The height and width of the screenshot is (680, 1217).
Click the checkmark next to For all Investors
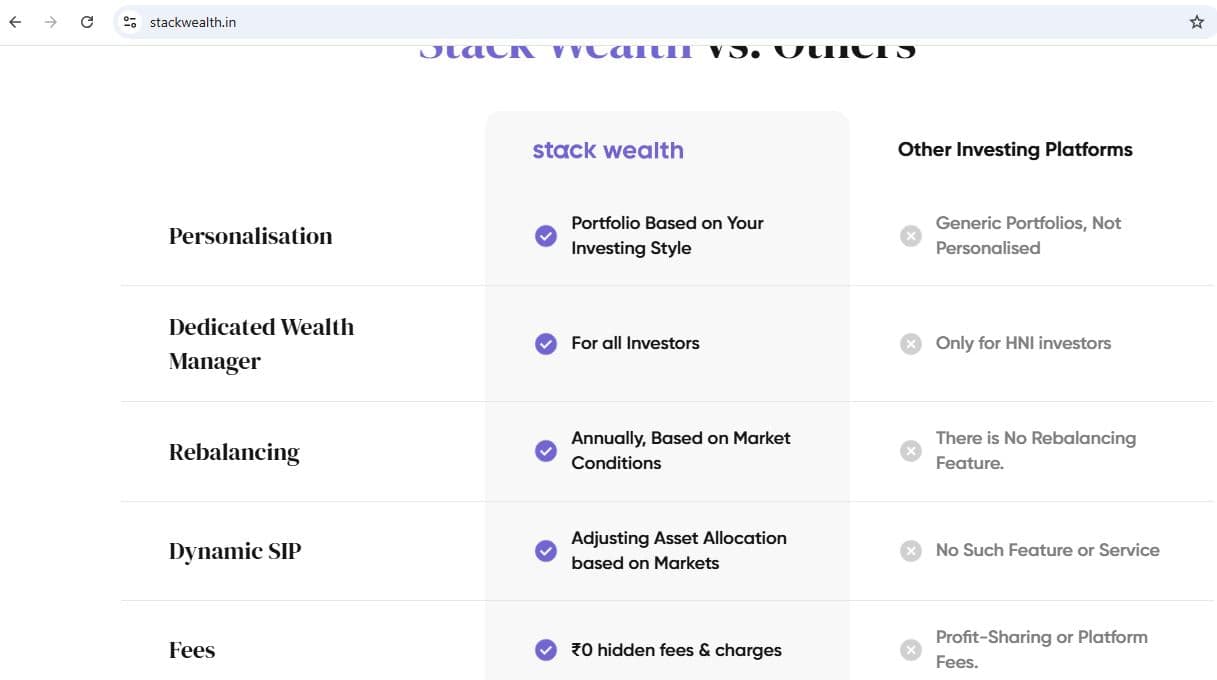tap(546, 343)
